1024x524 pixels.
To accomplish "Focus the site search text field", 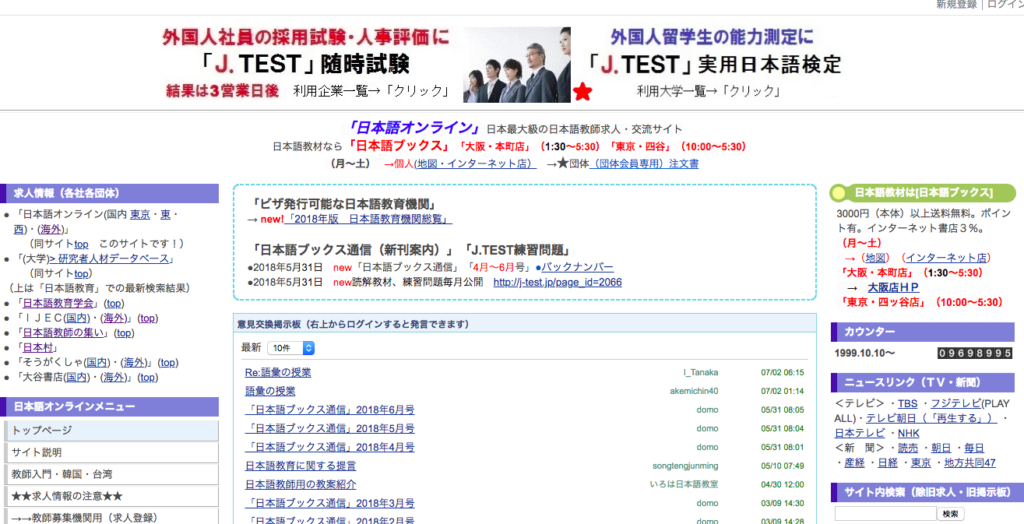I will pyautogui.click(x=885, y=514).
